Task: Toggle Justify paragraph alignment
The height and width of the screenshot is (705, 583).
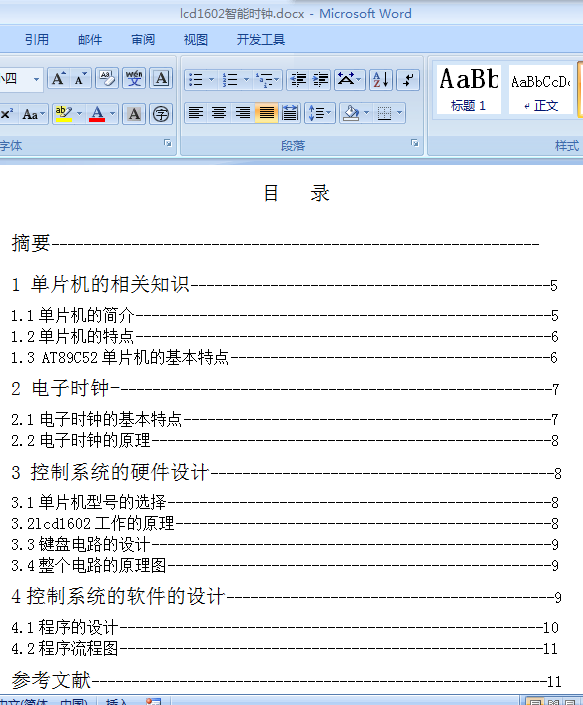Action: pyautogui.click(x=267, y=113)
